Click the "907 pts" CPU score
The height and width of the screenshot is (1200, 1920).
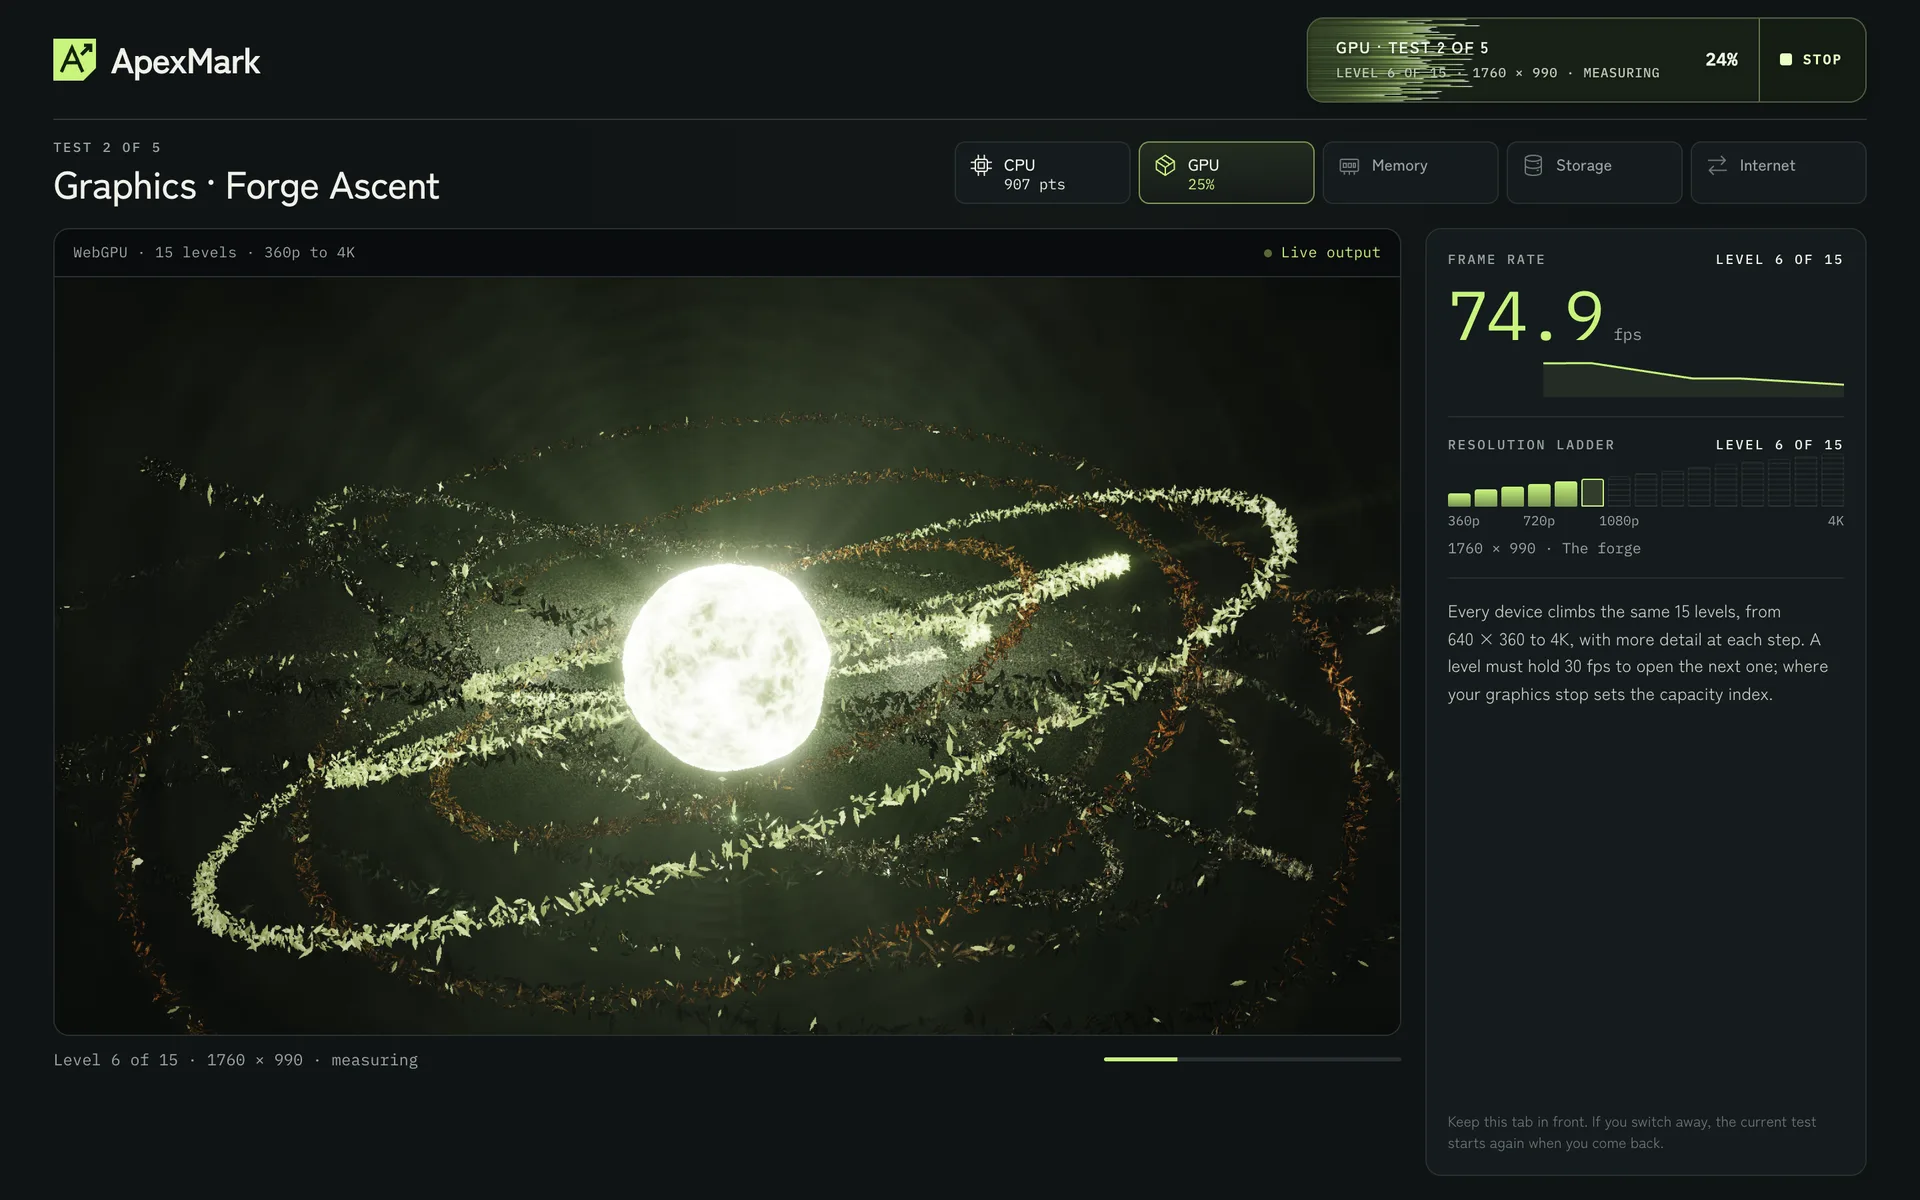pyautogui.click(x=1034, y=185)
